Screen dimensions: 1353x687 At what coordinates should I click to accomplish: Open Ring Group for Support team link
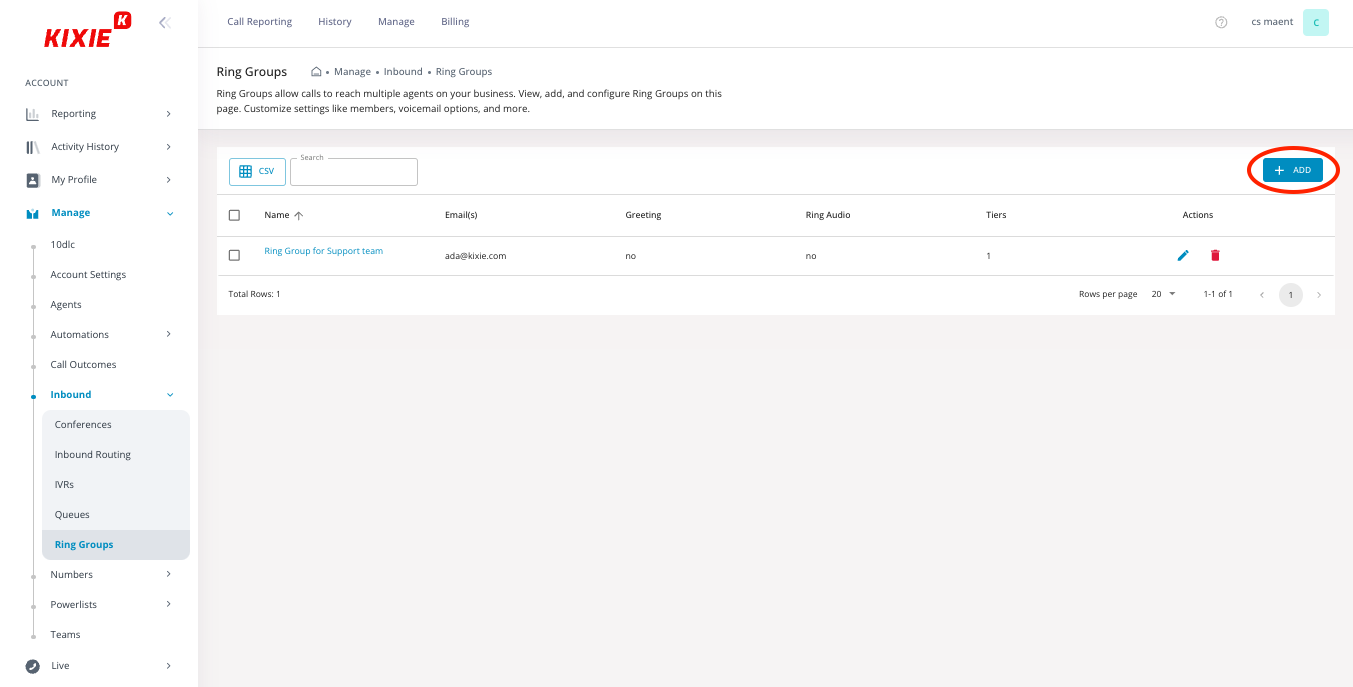point(323,252)
